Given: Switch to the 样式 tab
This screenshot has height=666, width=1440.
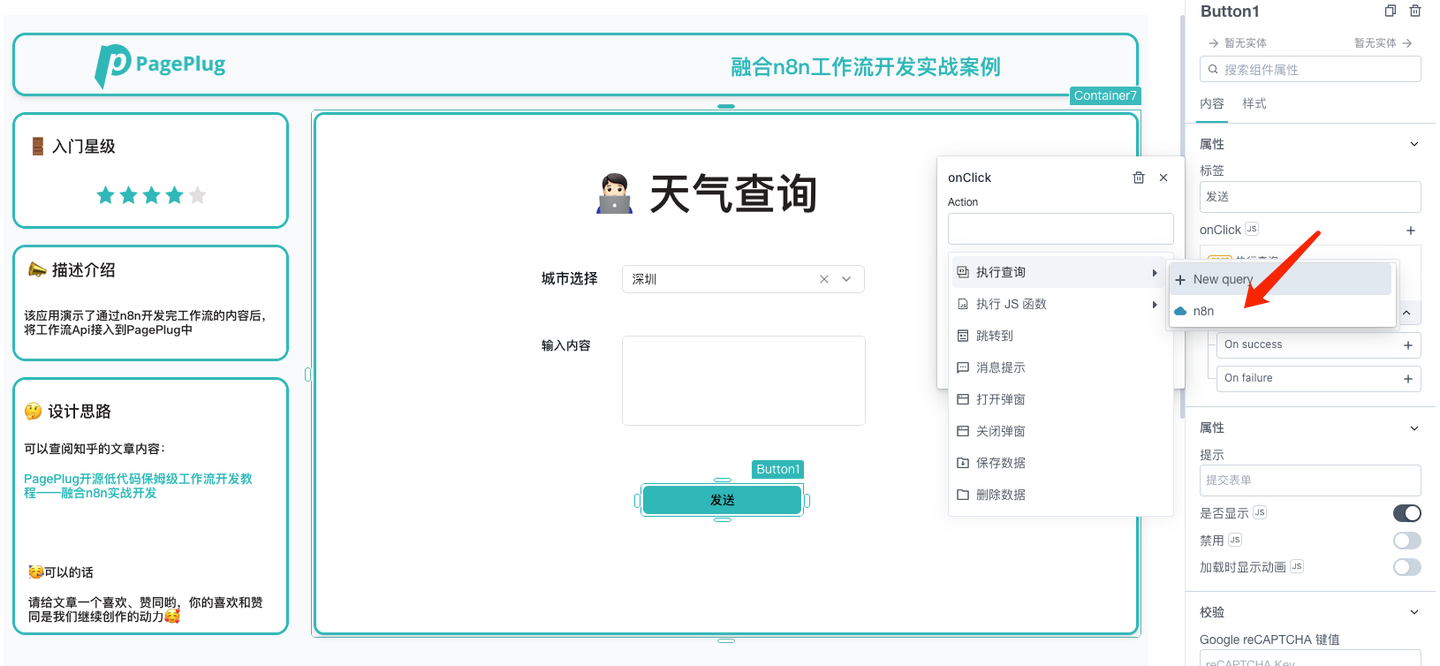Looking at the screenshot, I should [x=1254, y=104].
